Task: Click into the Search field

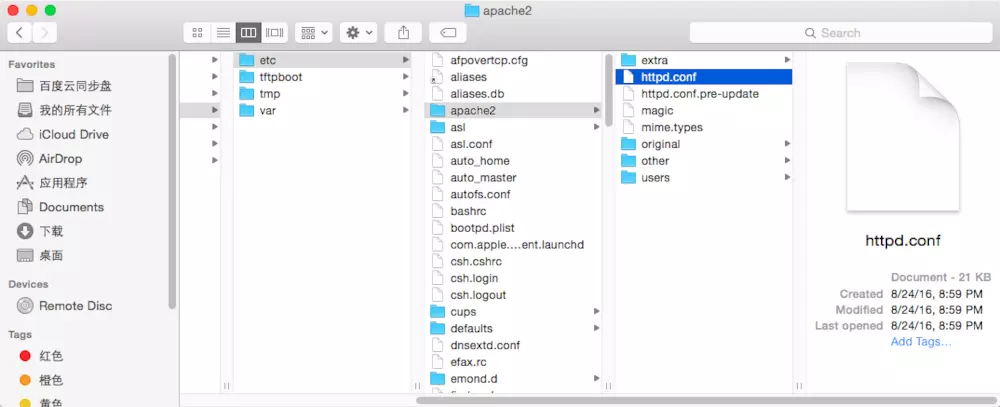Action: pyautogui.click(x=841, y=33)
